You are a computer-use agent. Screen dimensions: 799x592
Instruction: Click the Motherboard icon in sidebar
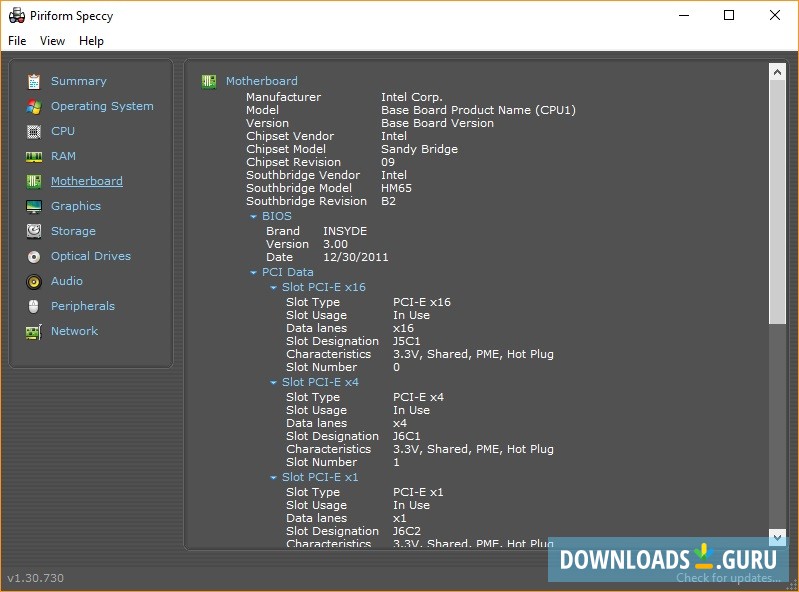click(34, 181)
